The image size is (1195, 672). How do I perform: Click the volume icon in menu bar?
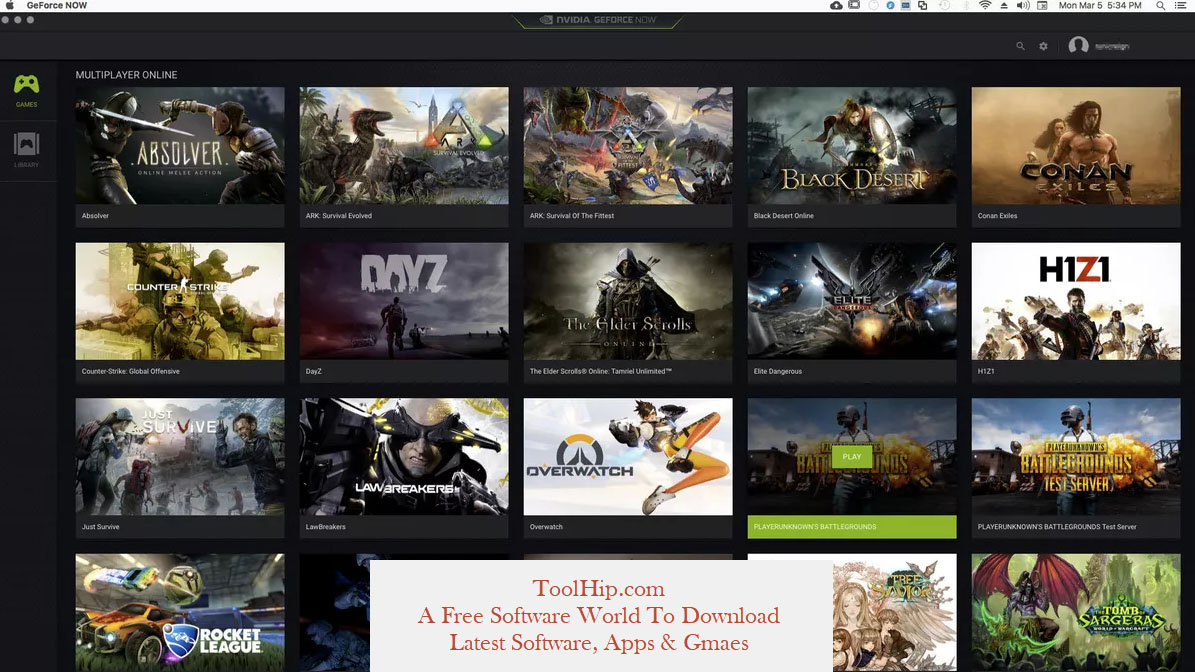click(1023, 5)
